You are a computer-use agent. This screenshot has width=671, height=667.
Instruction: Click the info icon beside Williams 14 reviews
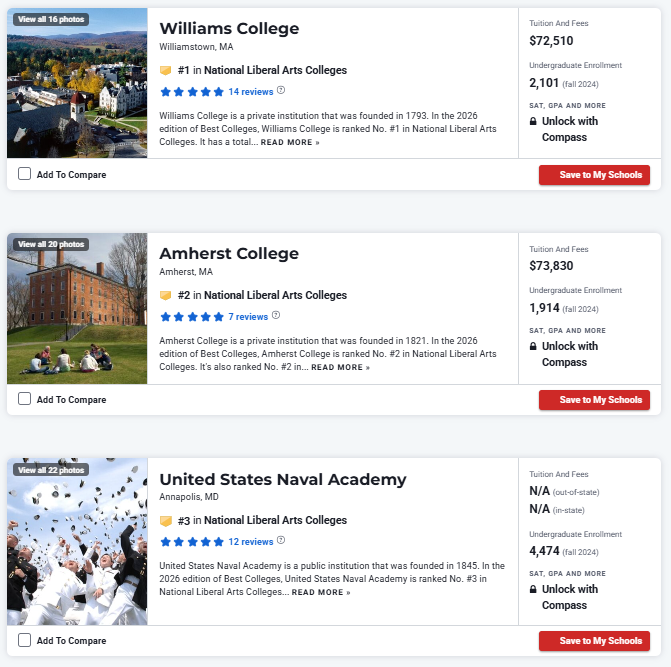click(281, 91)
